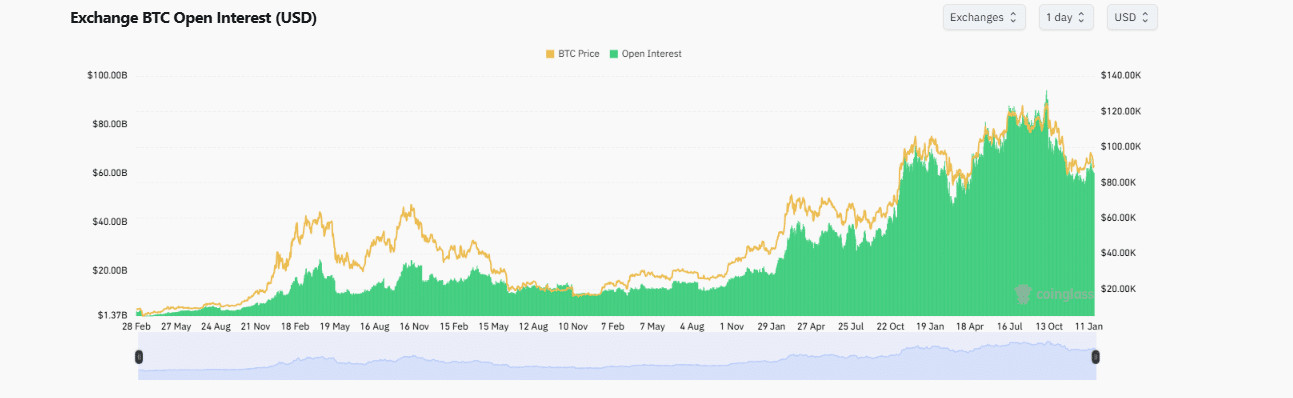Screen dimensions: 1293x398
Task: Click the 21 Nov date label
Action: click(255, 326)
